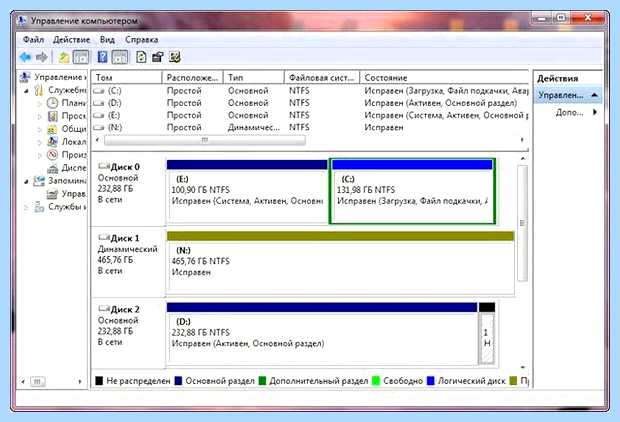This screenshot has height=422, width=620.
Task: Sort by the Том column header
Action: [x=127, y=78]
